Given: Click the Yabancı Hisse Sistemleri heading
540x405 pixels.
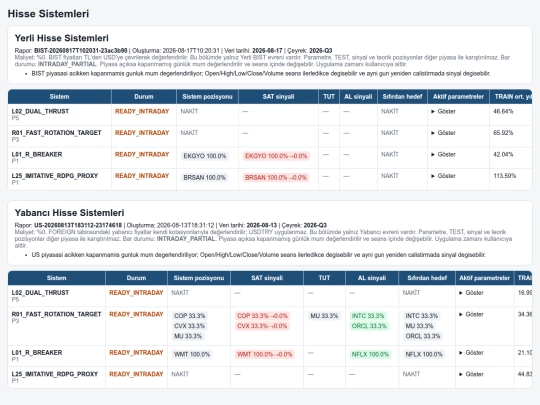Looking at the screenshot, I should pos(69,212).
